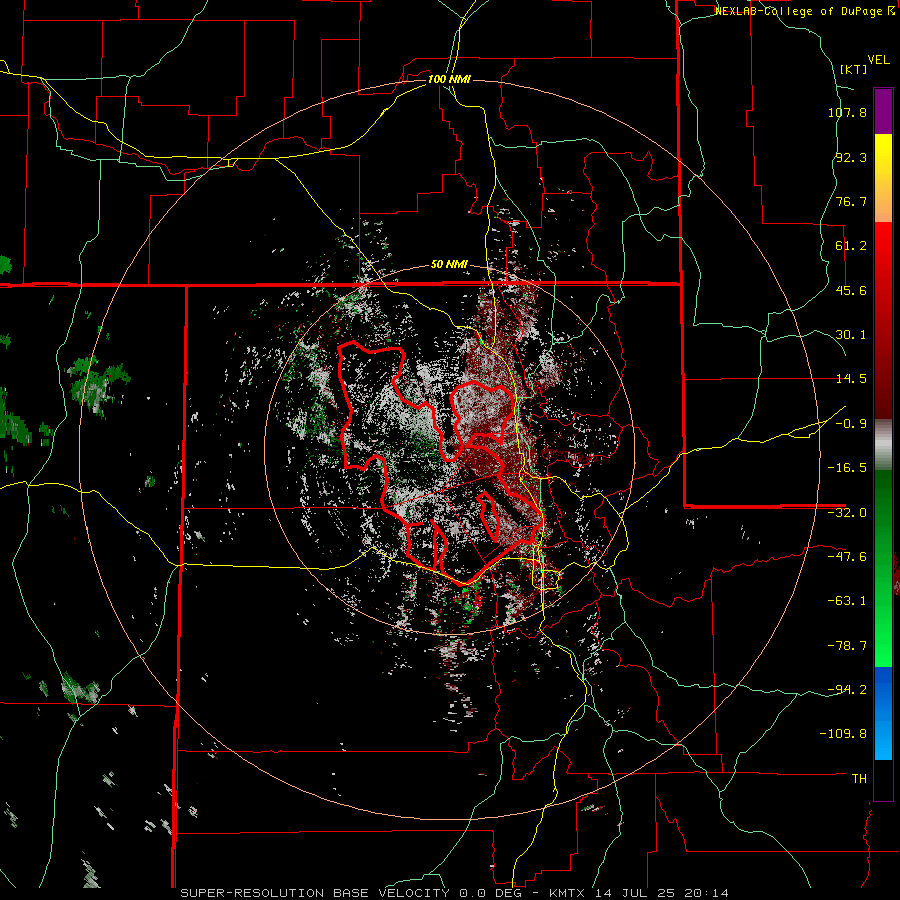Click the -63.1 velocity scale value
900x900 pixels.
(847, 601)
